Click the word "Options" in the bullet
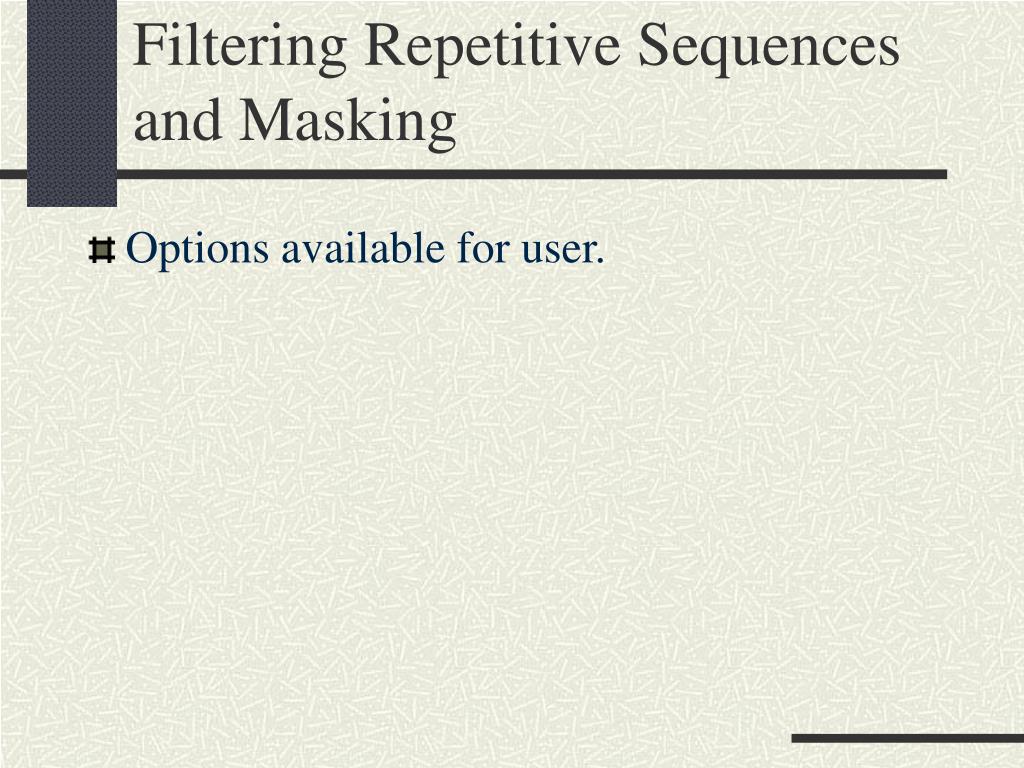 (197, 249)
